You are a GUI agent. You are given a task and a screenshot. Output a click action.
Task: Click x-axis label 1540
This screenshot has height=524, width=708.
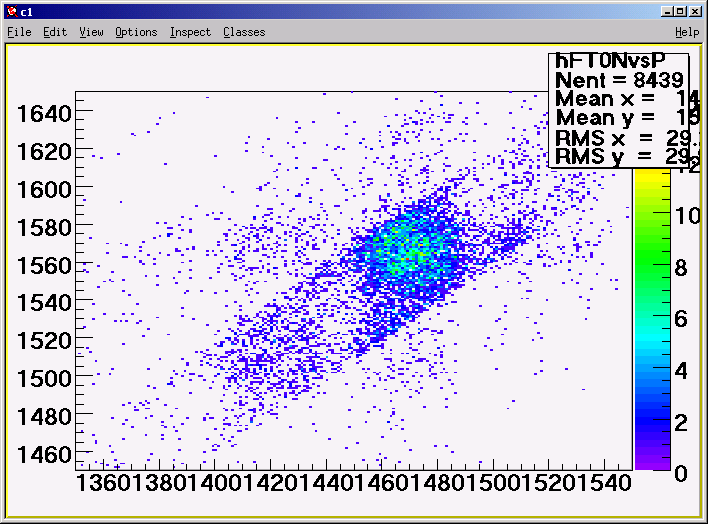point(604,483)
